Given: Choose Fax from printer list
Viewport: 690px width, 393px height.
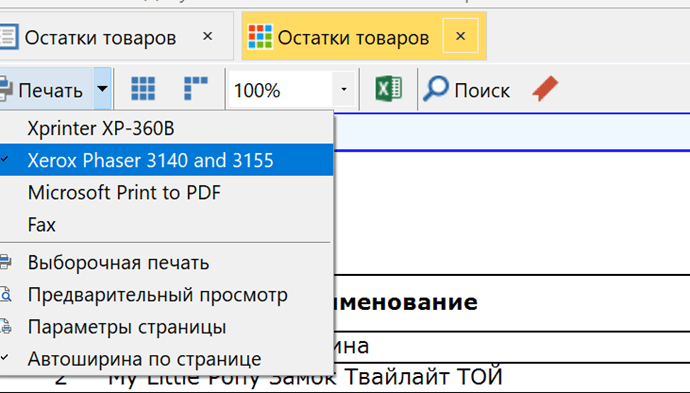Looking at the screenshot, I should click(x=166, y=224).
